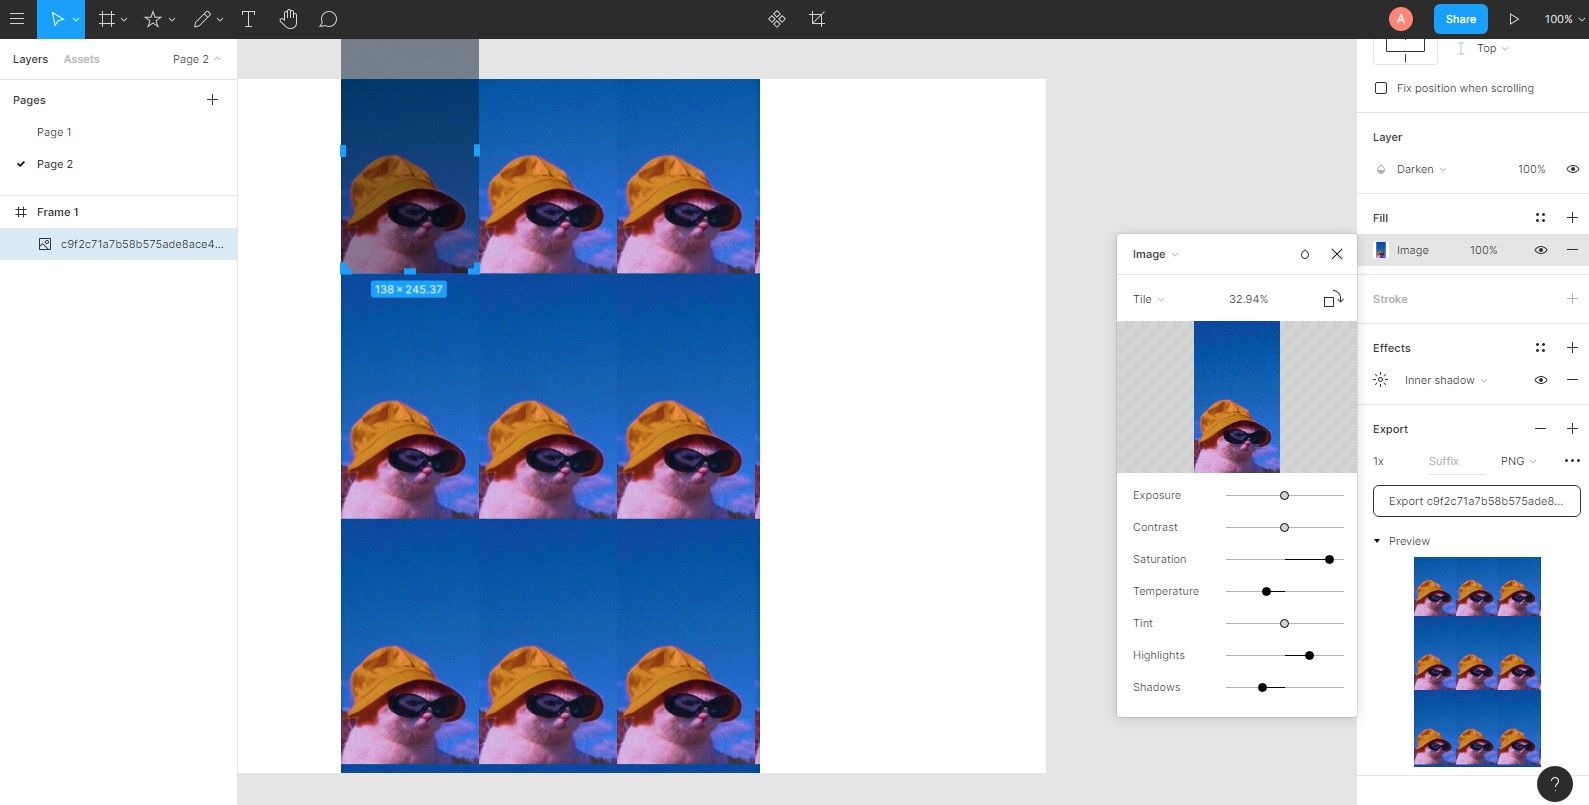1589x805 pixels.
Task: Click the Saturation slider handle
Action: click(x=1329, y=559)
